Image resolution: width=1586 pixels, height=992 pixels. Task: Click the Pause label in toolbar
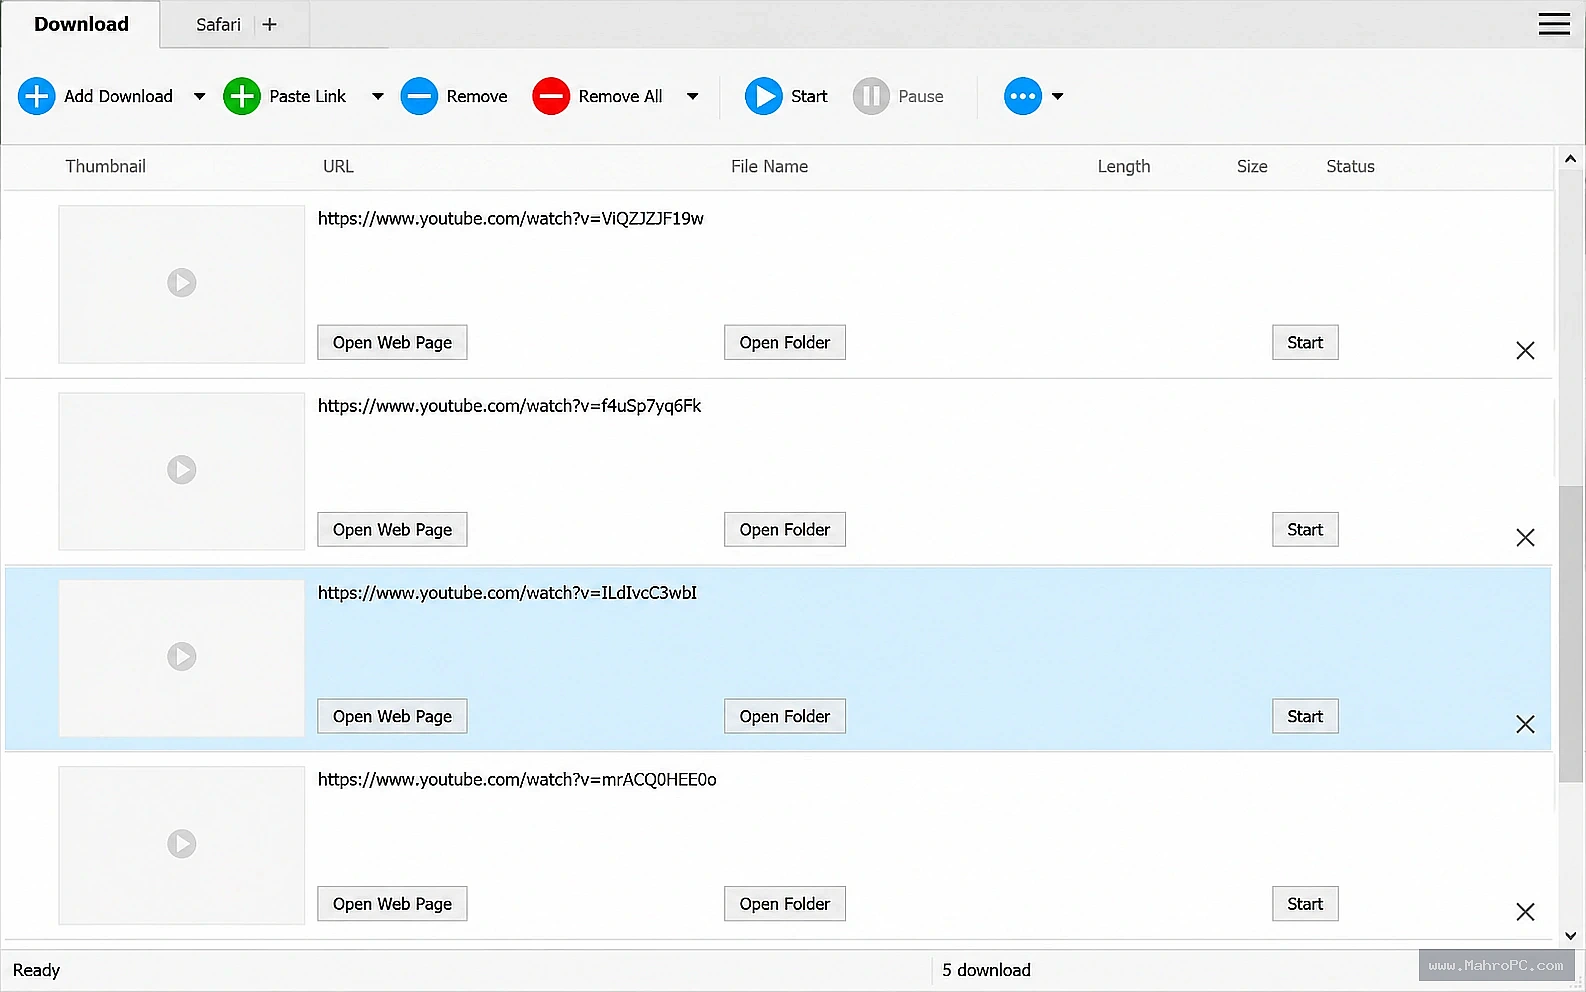921,97
